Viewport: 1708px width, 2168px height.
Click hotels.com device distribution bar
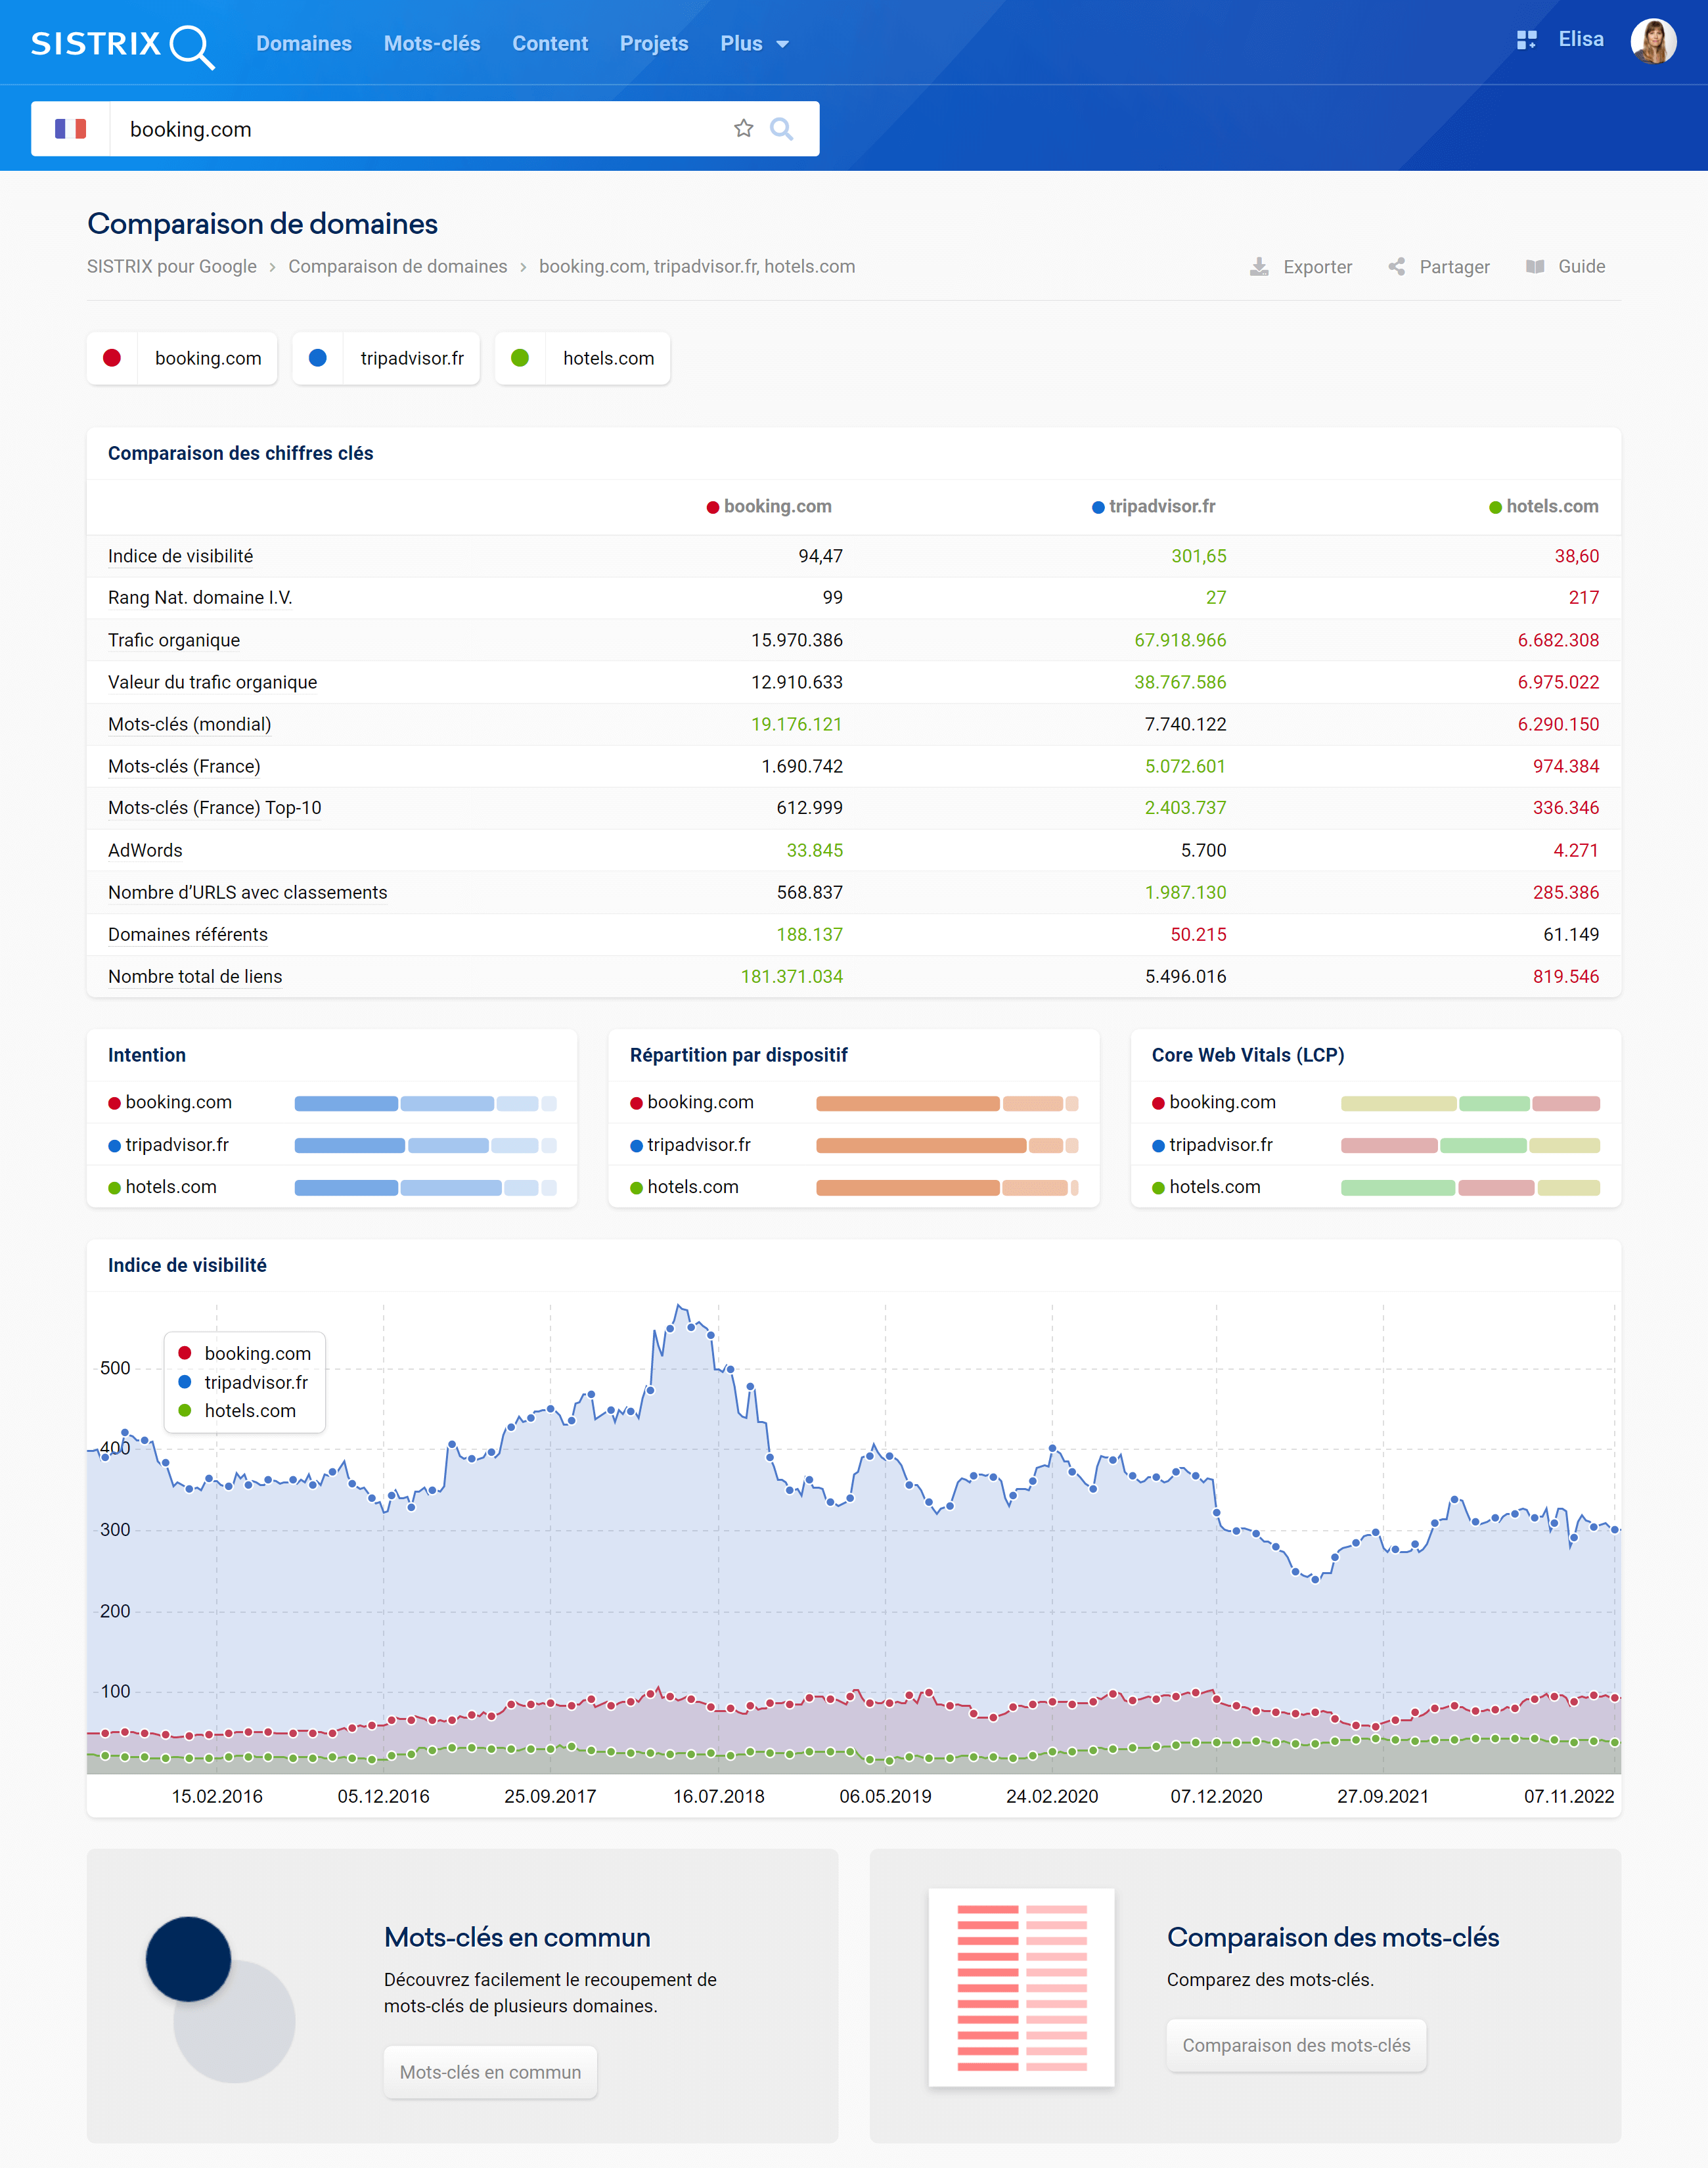click(947, 1187)
